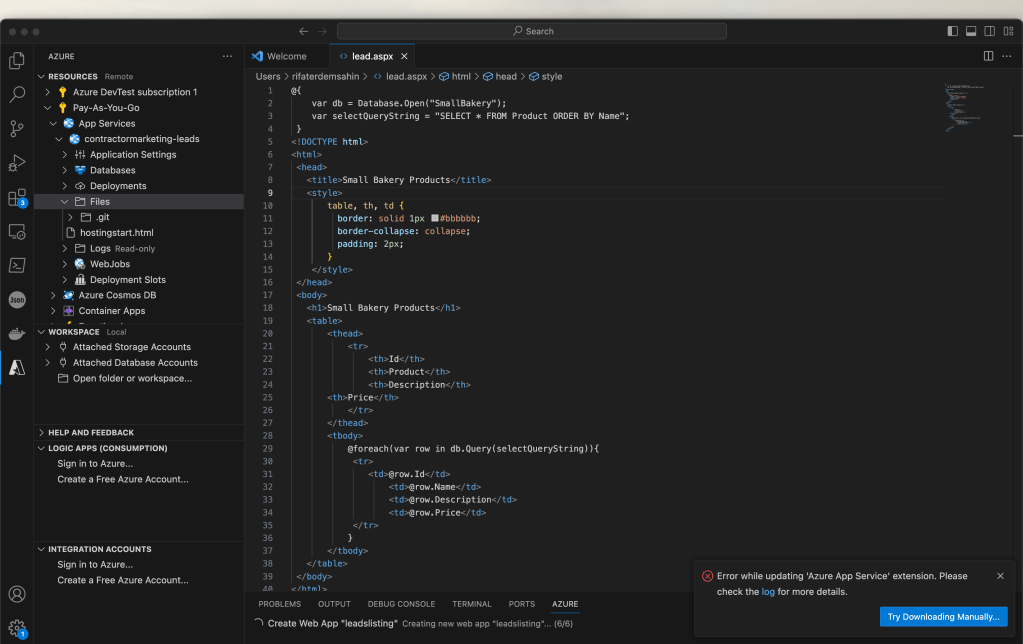Open the Json extension icon
Screen dimensions: 1023x644
[x=17, y=299]
